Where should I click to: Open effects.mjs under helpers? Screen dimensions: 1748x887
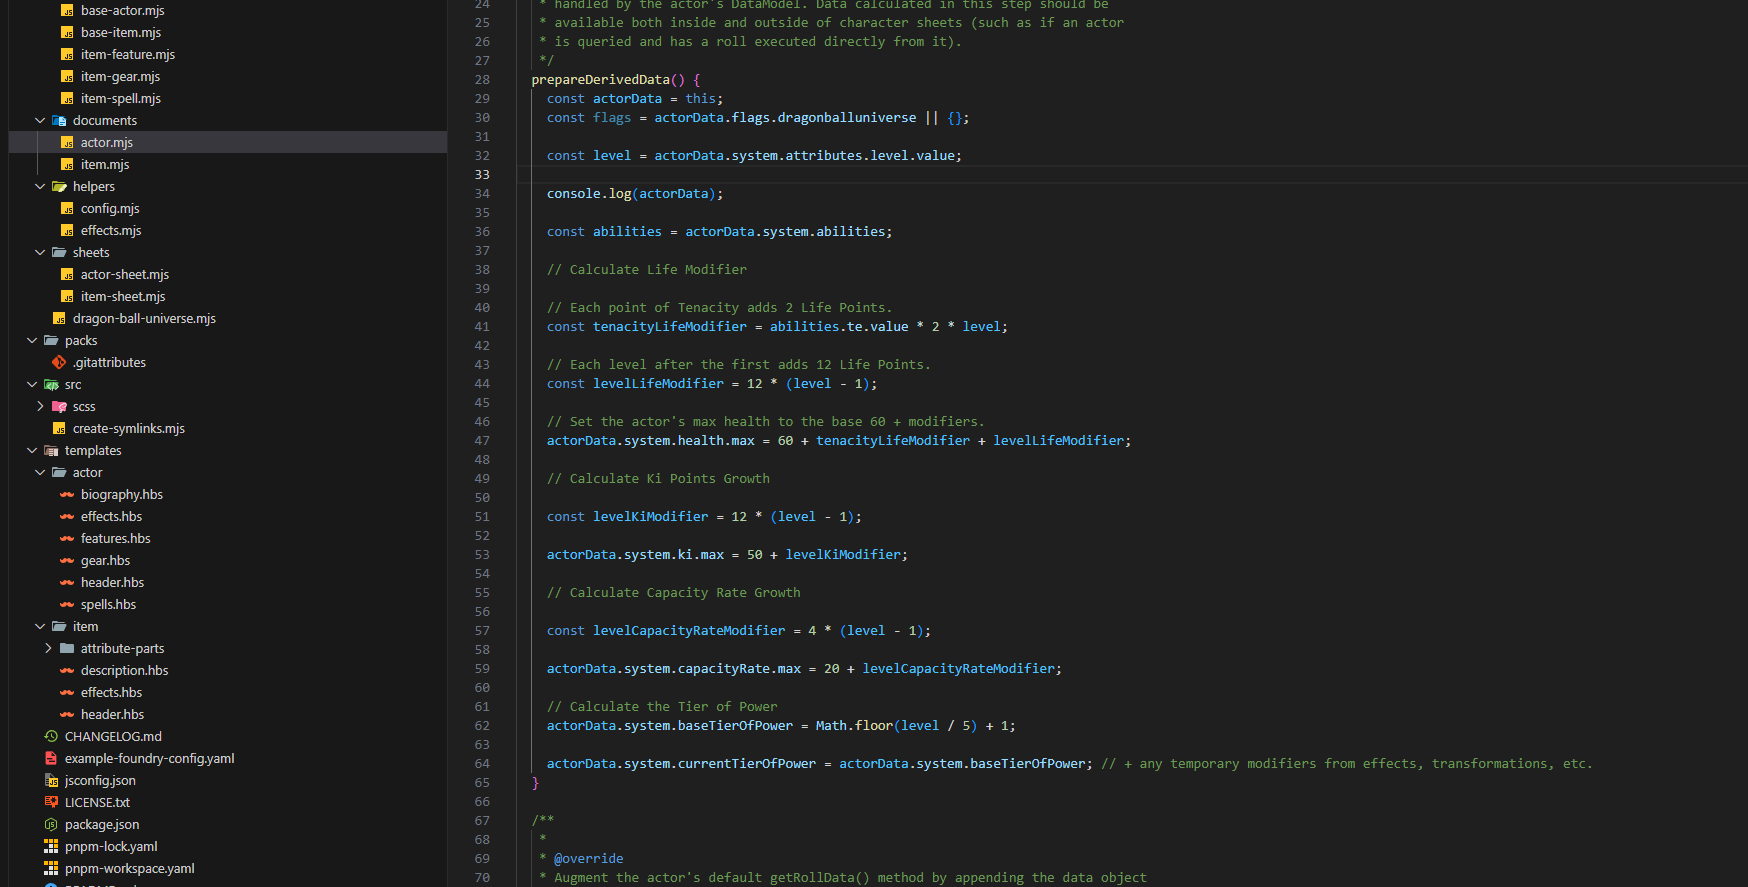click(111, 230)
